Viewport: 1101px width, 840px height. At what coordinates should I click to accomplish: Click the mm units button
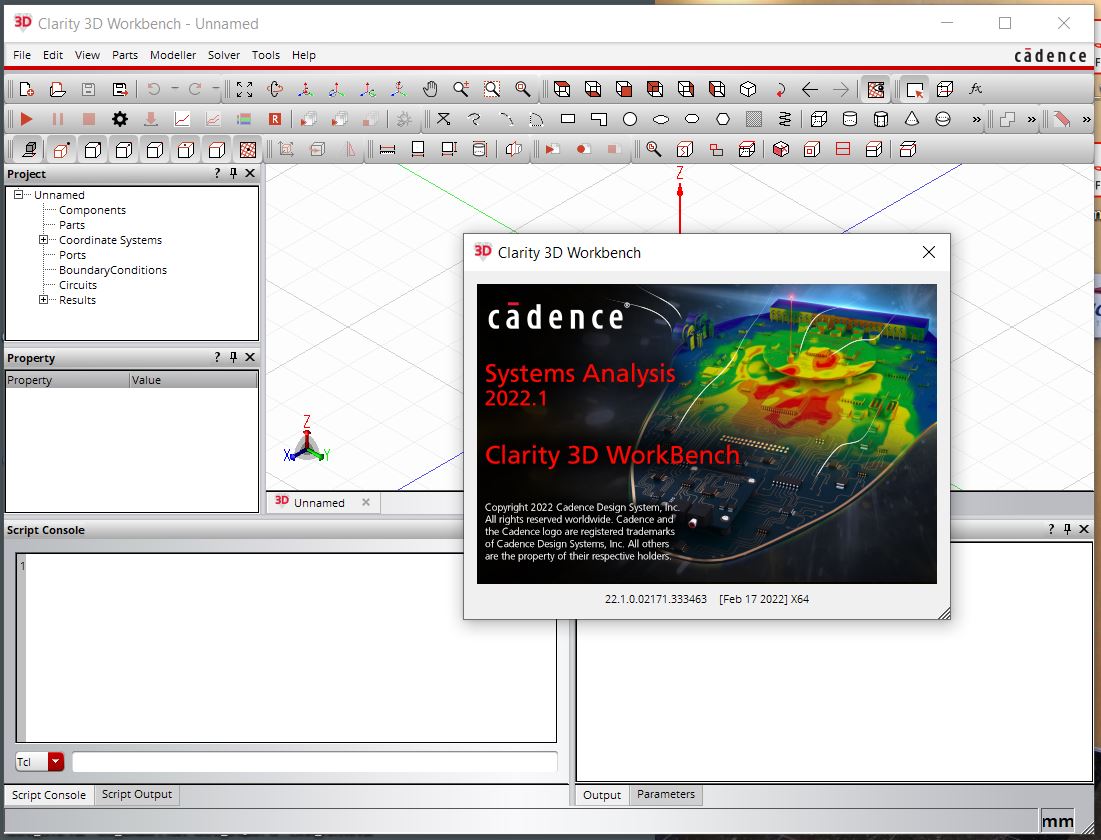[1057, 822]
